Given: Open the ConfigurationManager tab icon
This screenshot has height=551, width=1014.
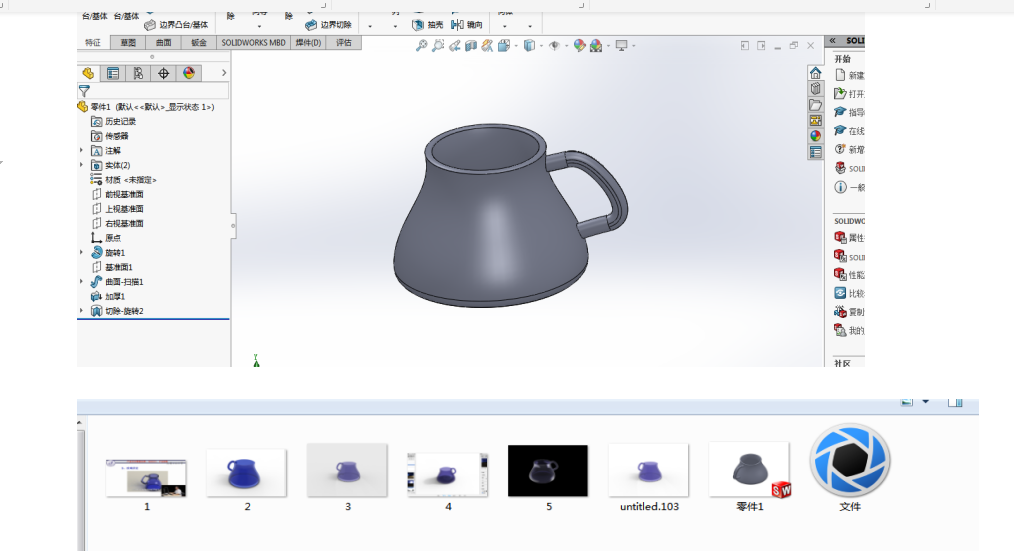Looking at the screenshot, I should pos(138,73).
